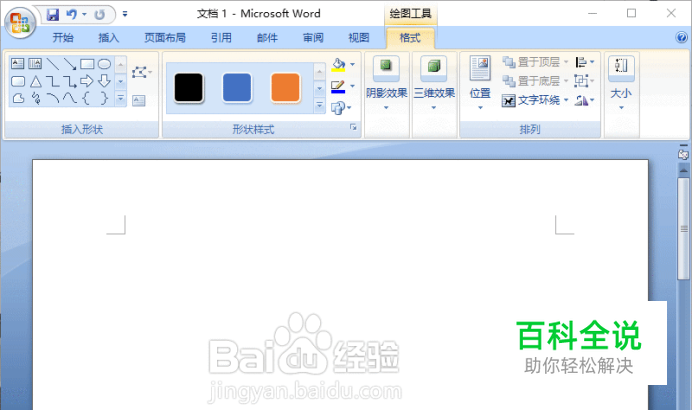Switch to the 开始 tab
Viewport: 692px width, 410px height.
point(63,38)
